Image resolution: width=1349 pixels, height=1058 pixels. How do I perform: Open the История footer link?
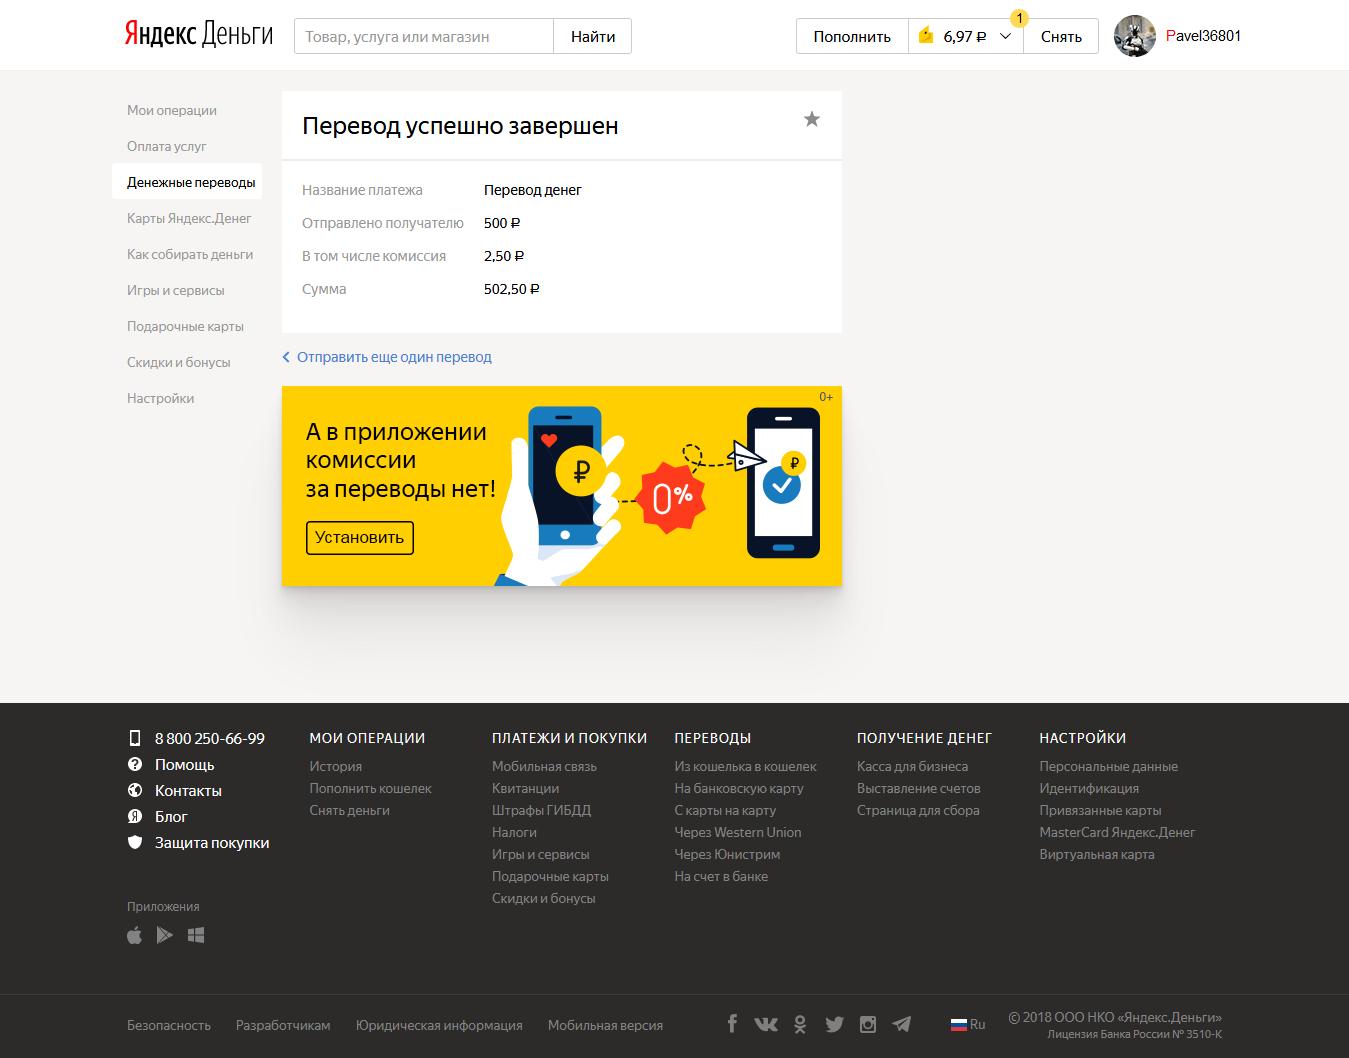(336, 766)
